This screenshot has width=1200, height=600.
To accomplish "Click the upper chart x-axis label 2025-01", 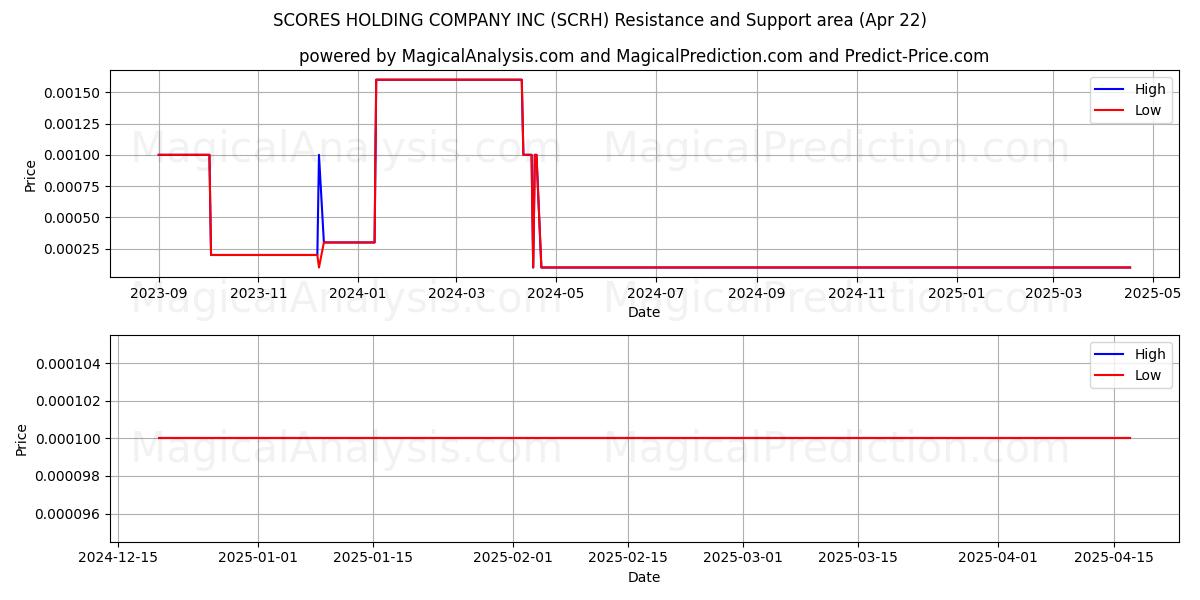I will click(x=957, y=293).
